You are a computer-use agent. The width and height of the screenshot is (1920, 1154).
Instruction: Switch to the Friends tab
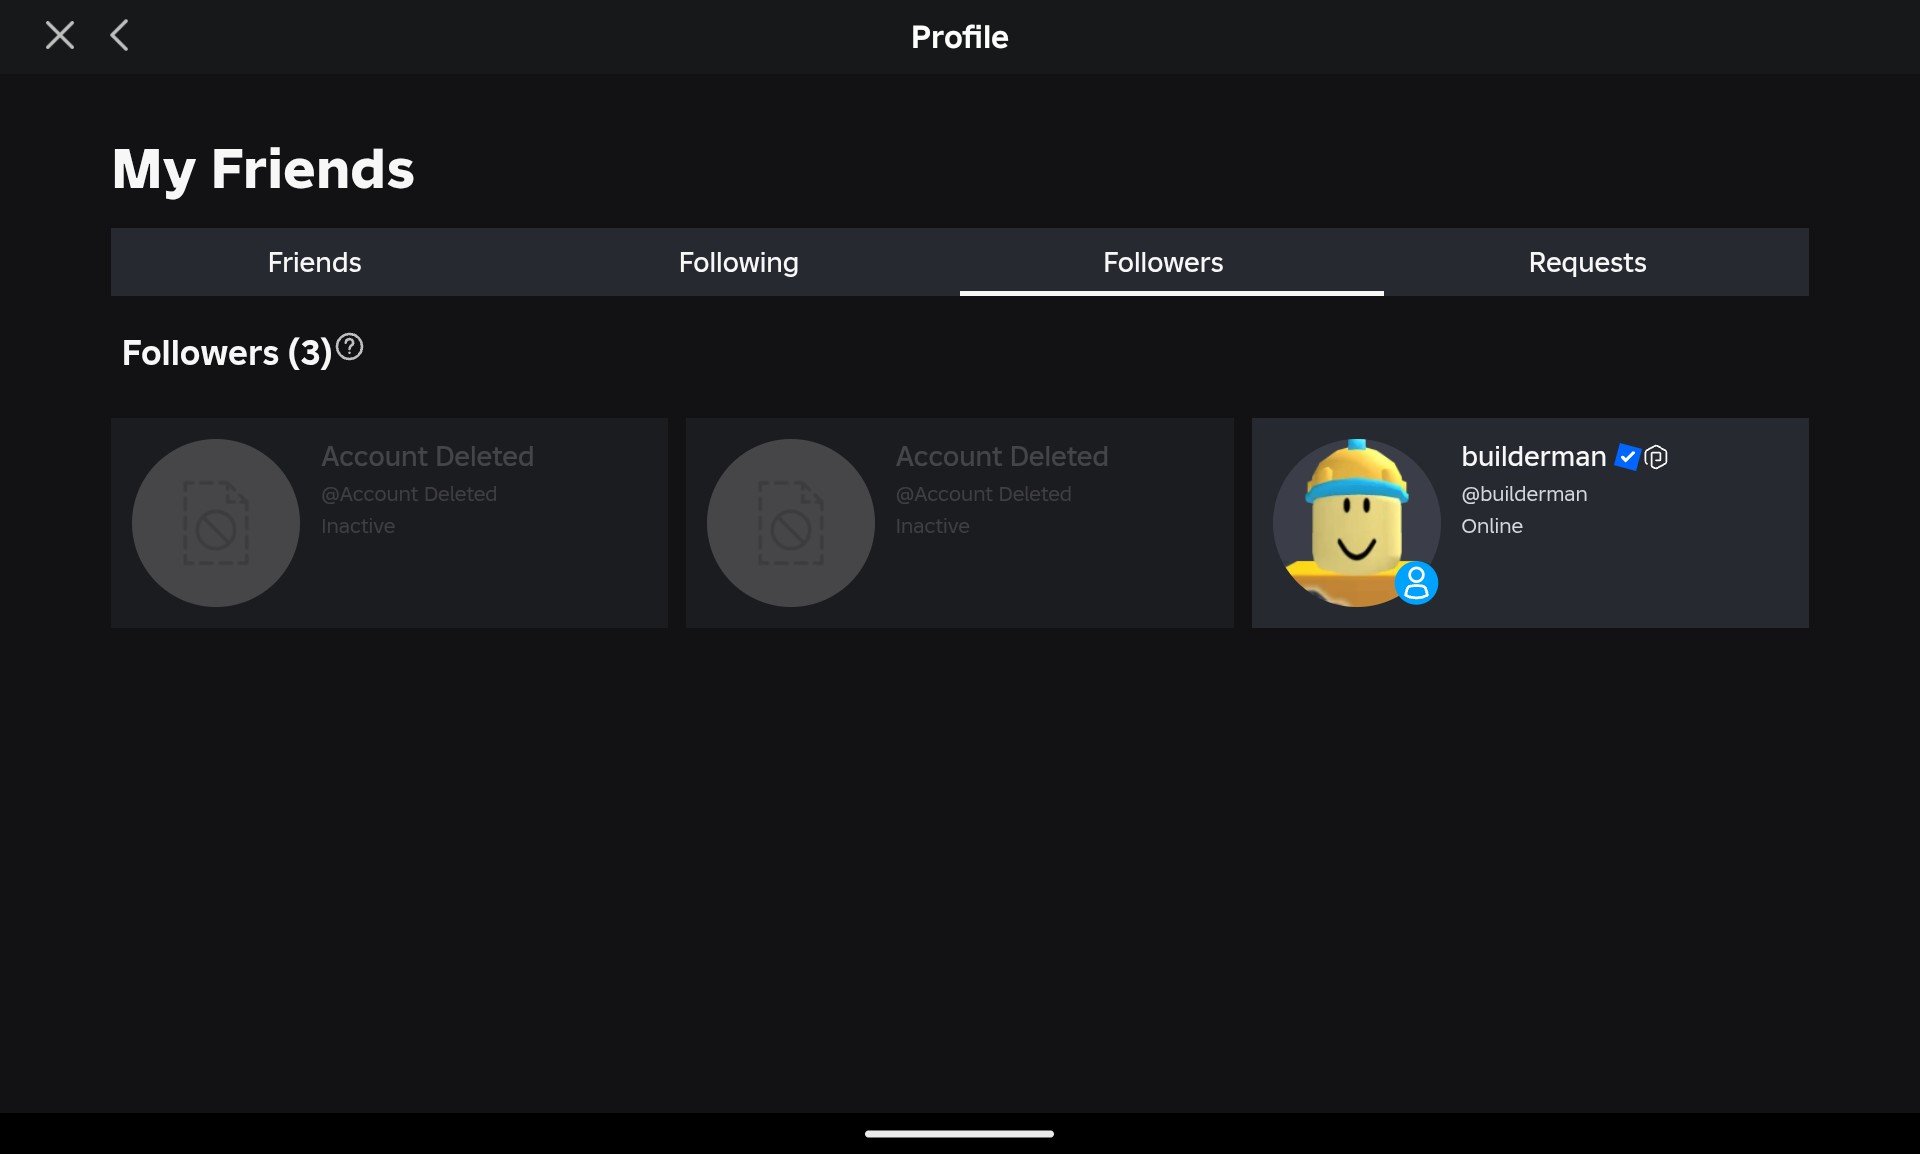pyautogui.click(x=314, y=262)
